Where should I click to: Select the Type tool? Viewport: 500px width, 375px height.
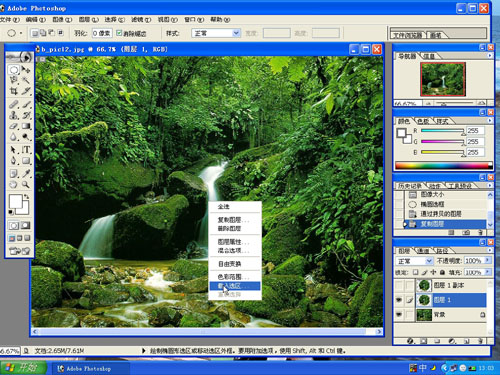pyautogui.click(x=26, y=150)
